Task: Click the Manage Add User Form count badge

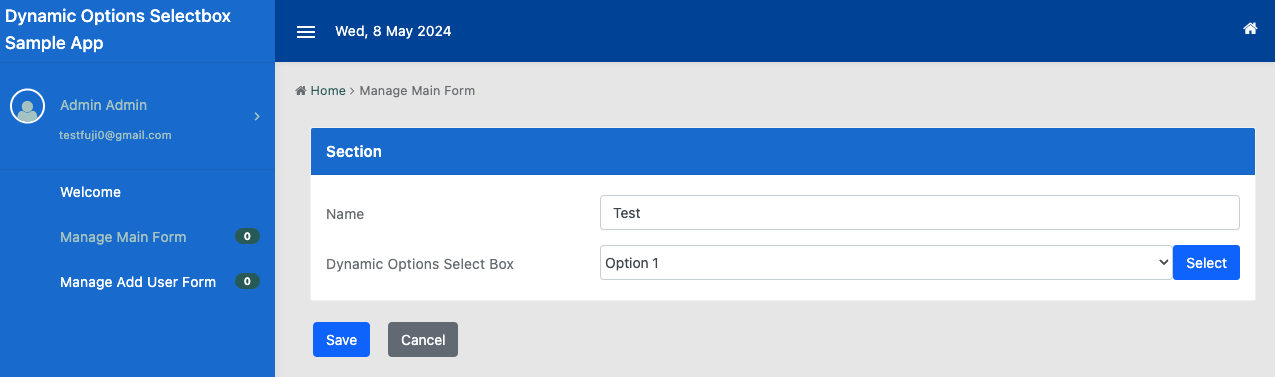Action: tap(247, 282)
